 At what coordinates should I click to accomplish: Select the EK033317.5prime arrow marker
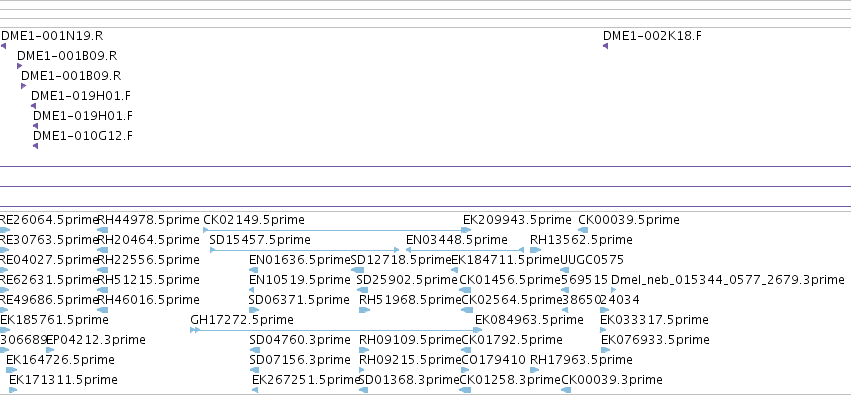[604, 330]
